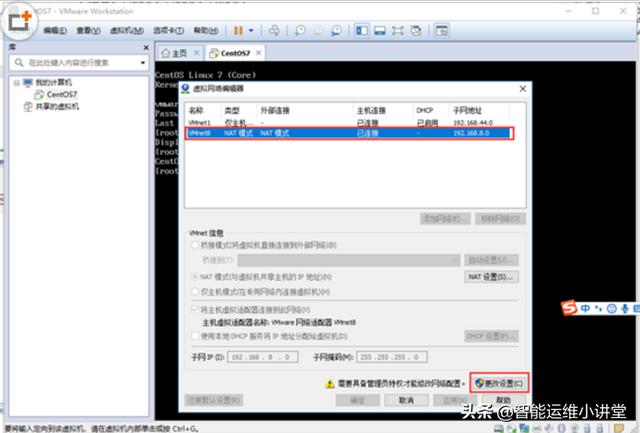Screen dimensions: 640x433
Task: Open the 选项卡(T) menu
Action: click(168, 31)
